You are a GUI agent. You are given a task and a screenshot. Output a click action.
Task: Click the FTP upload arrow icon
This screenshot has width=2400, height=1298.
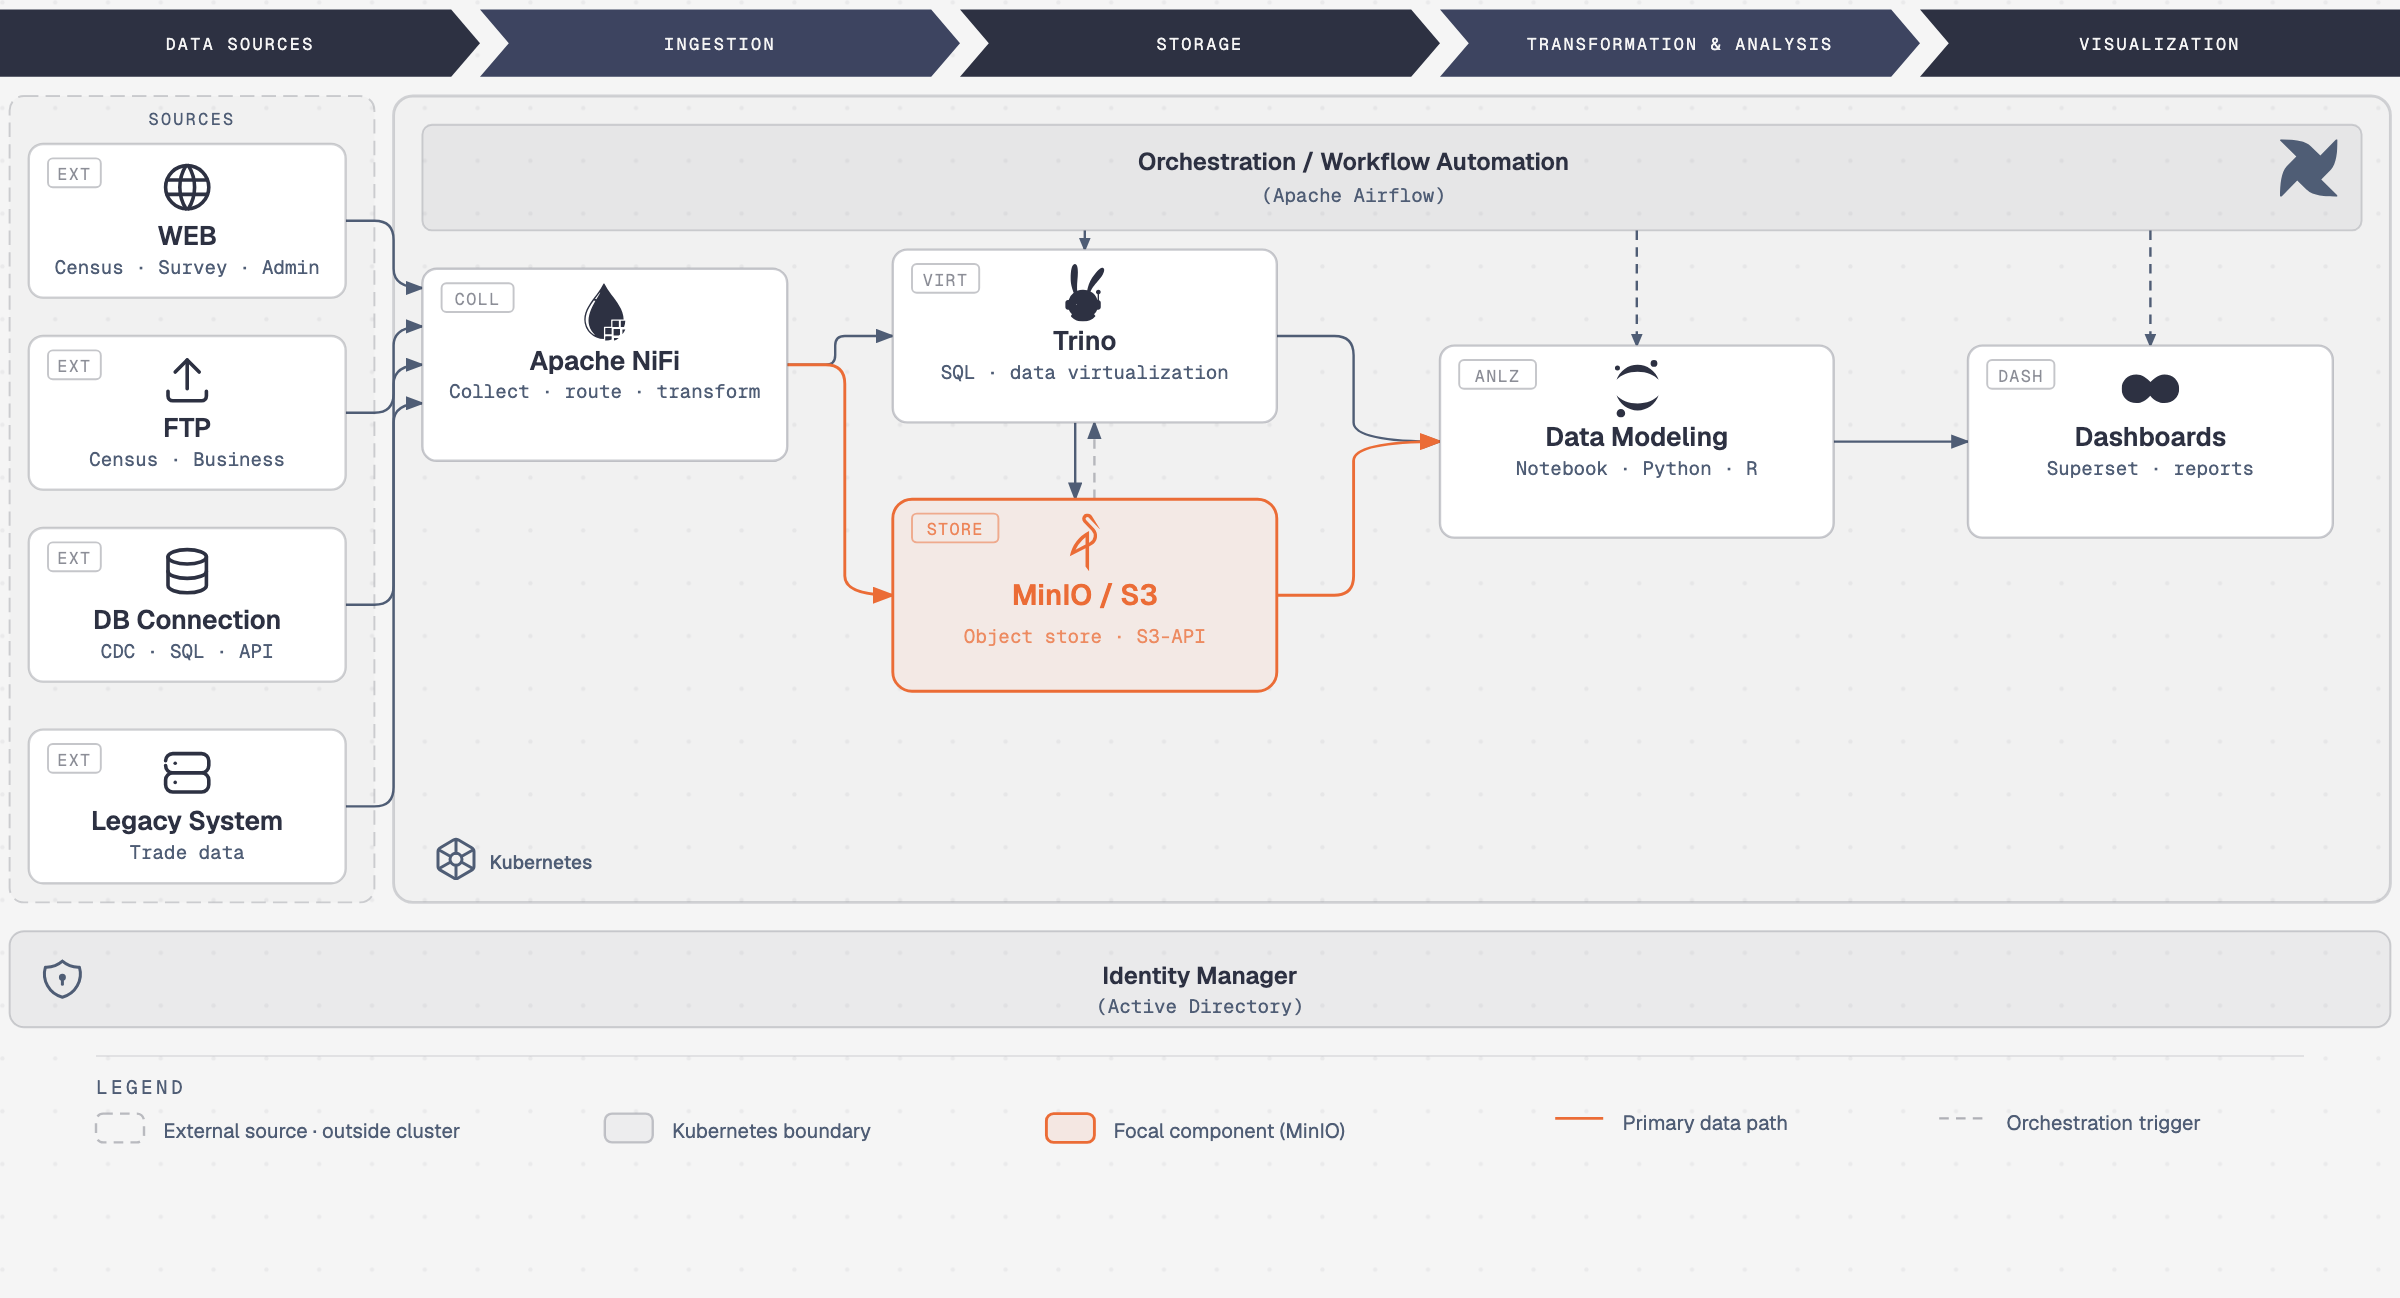(x=187, y=380)
